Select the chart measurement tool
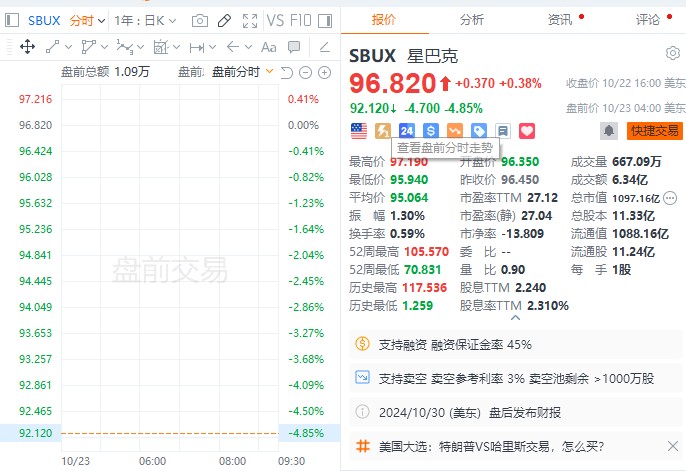This screenshot has width=686, height=471. (x=161, y=47)
